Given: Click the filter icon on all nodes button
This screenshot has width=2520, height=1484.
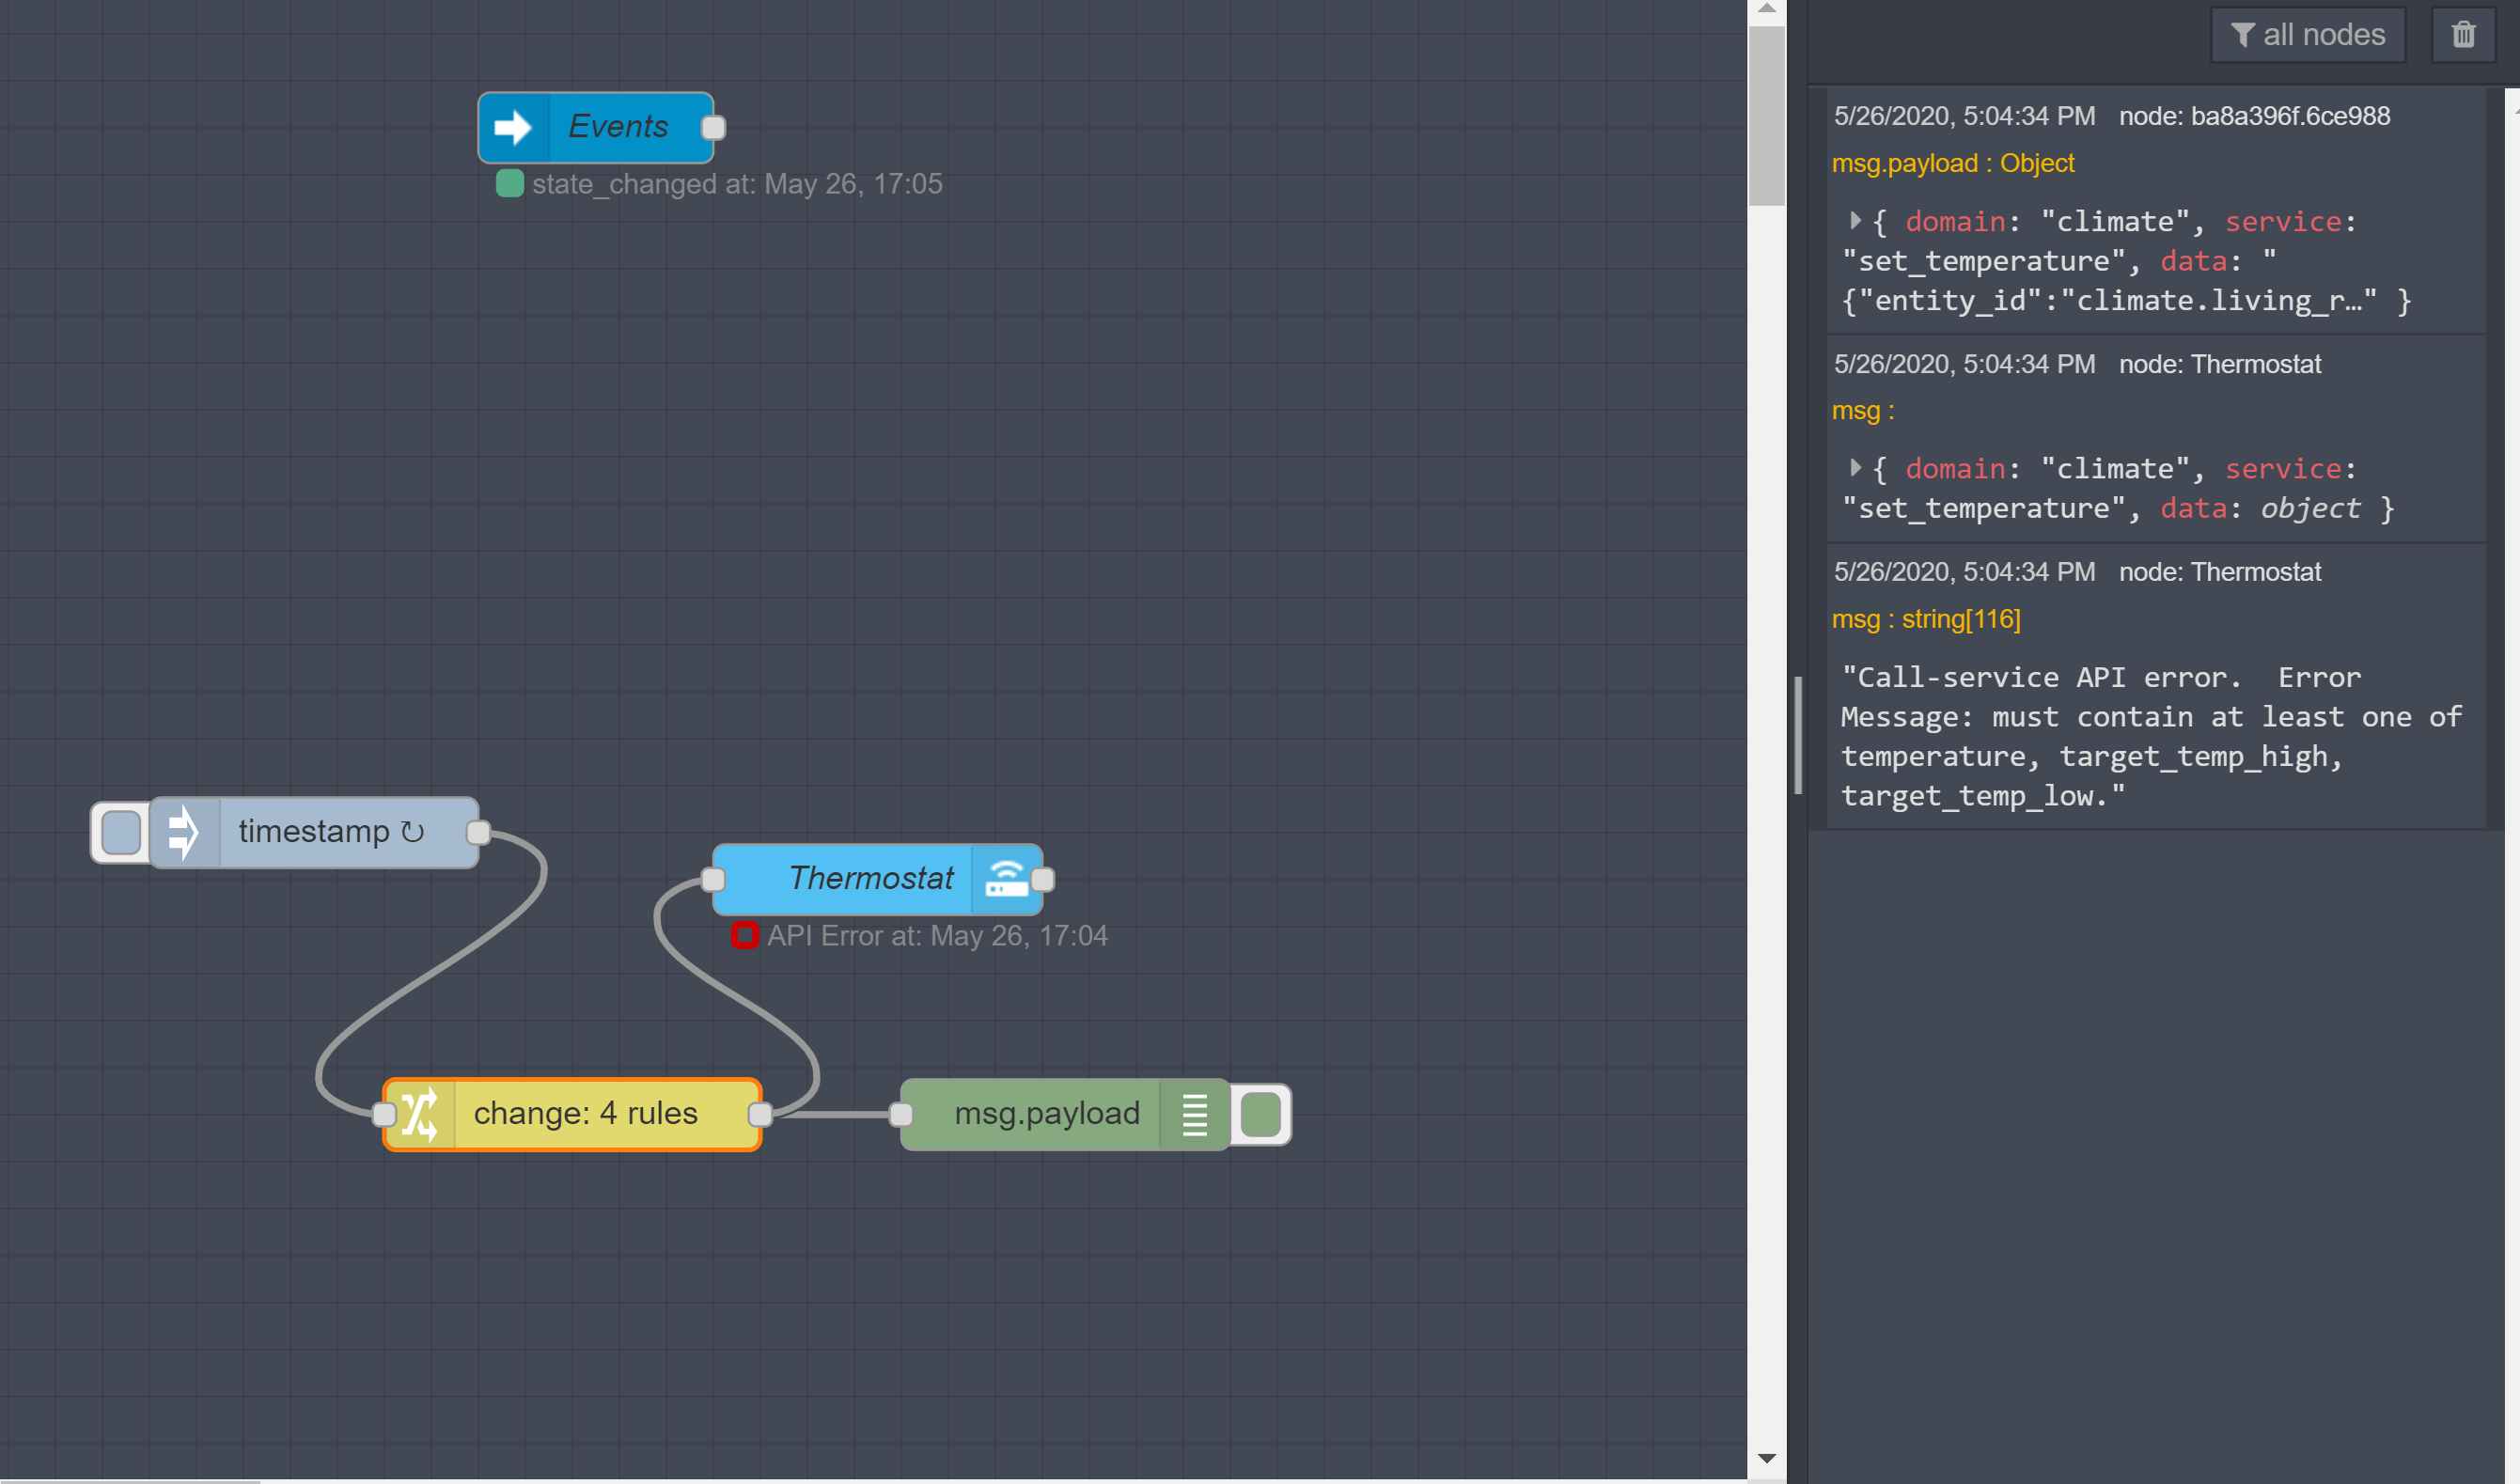Looking at the screenshot, I should click(x=2242, y=35).
